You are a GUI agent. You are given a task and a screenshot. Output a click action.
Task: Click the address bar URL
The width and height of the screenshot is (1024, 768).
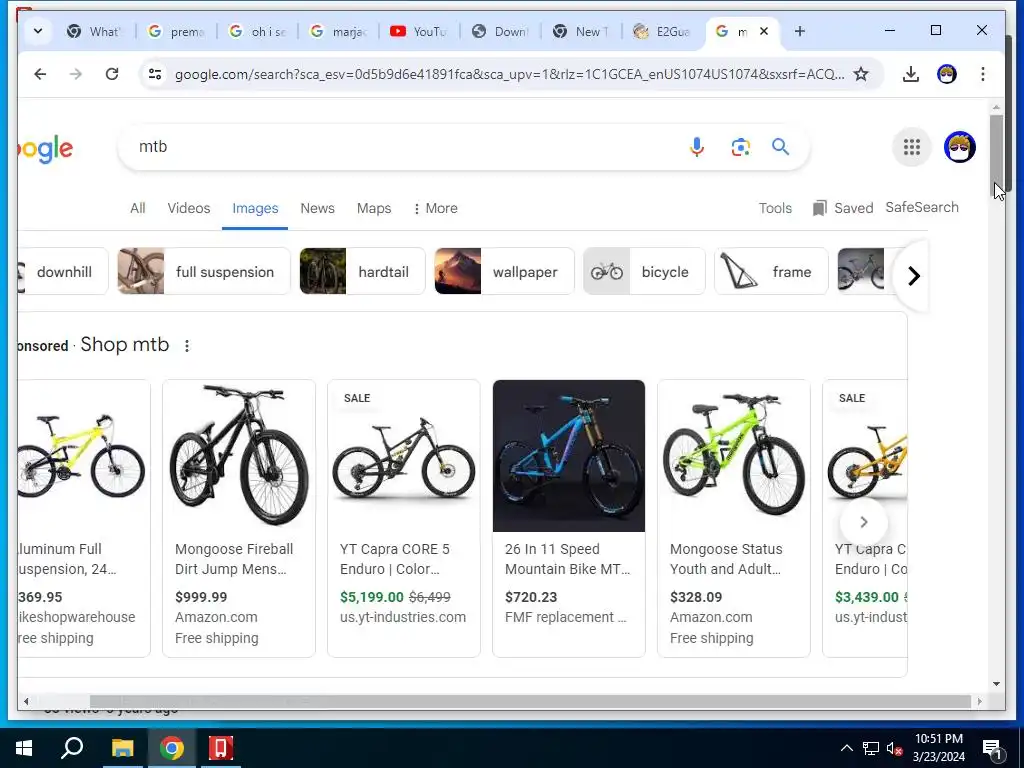pos(509,74)
